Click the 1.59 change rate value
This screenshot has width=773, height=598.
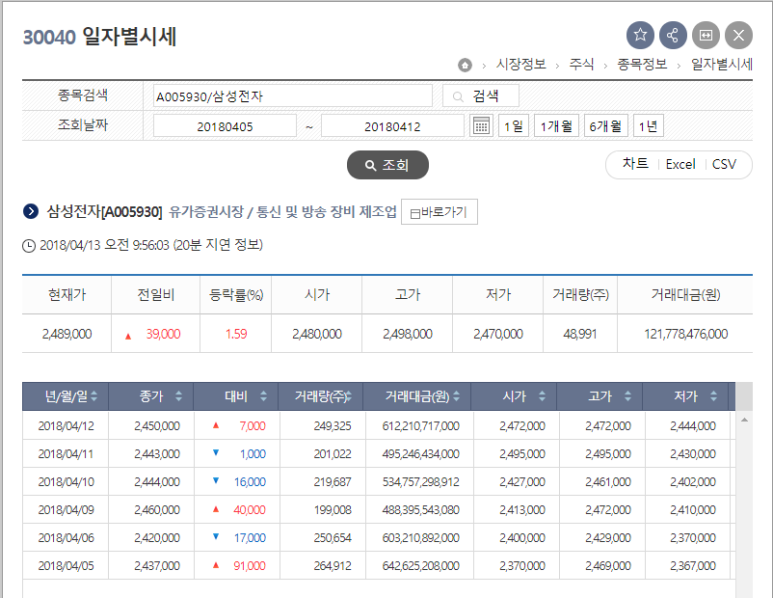click(x=236, y=334)
